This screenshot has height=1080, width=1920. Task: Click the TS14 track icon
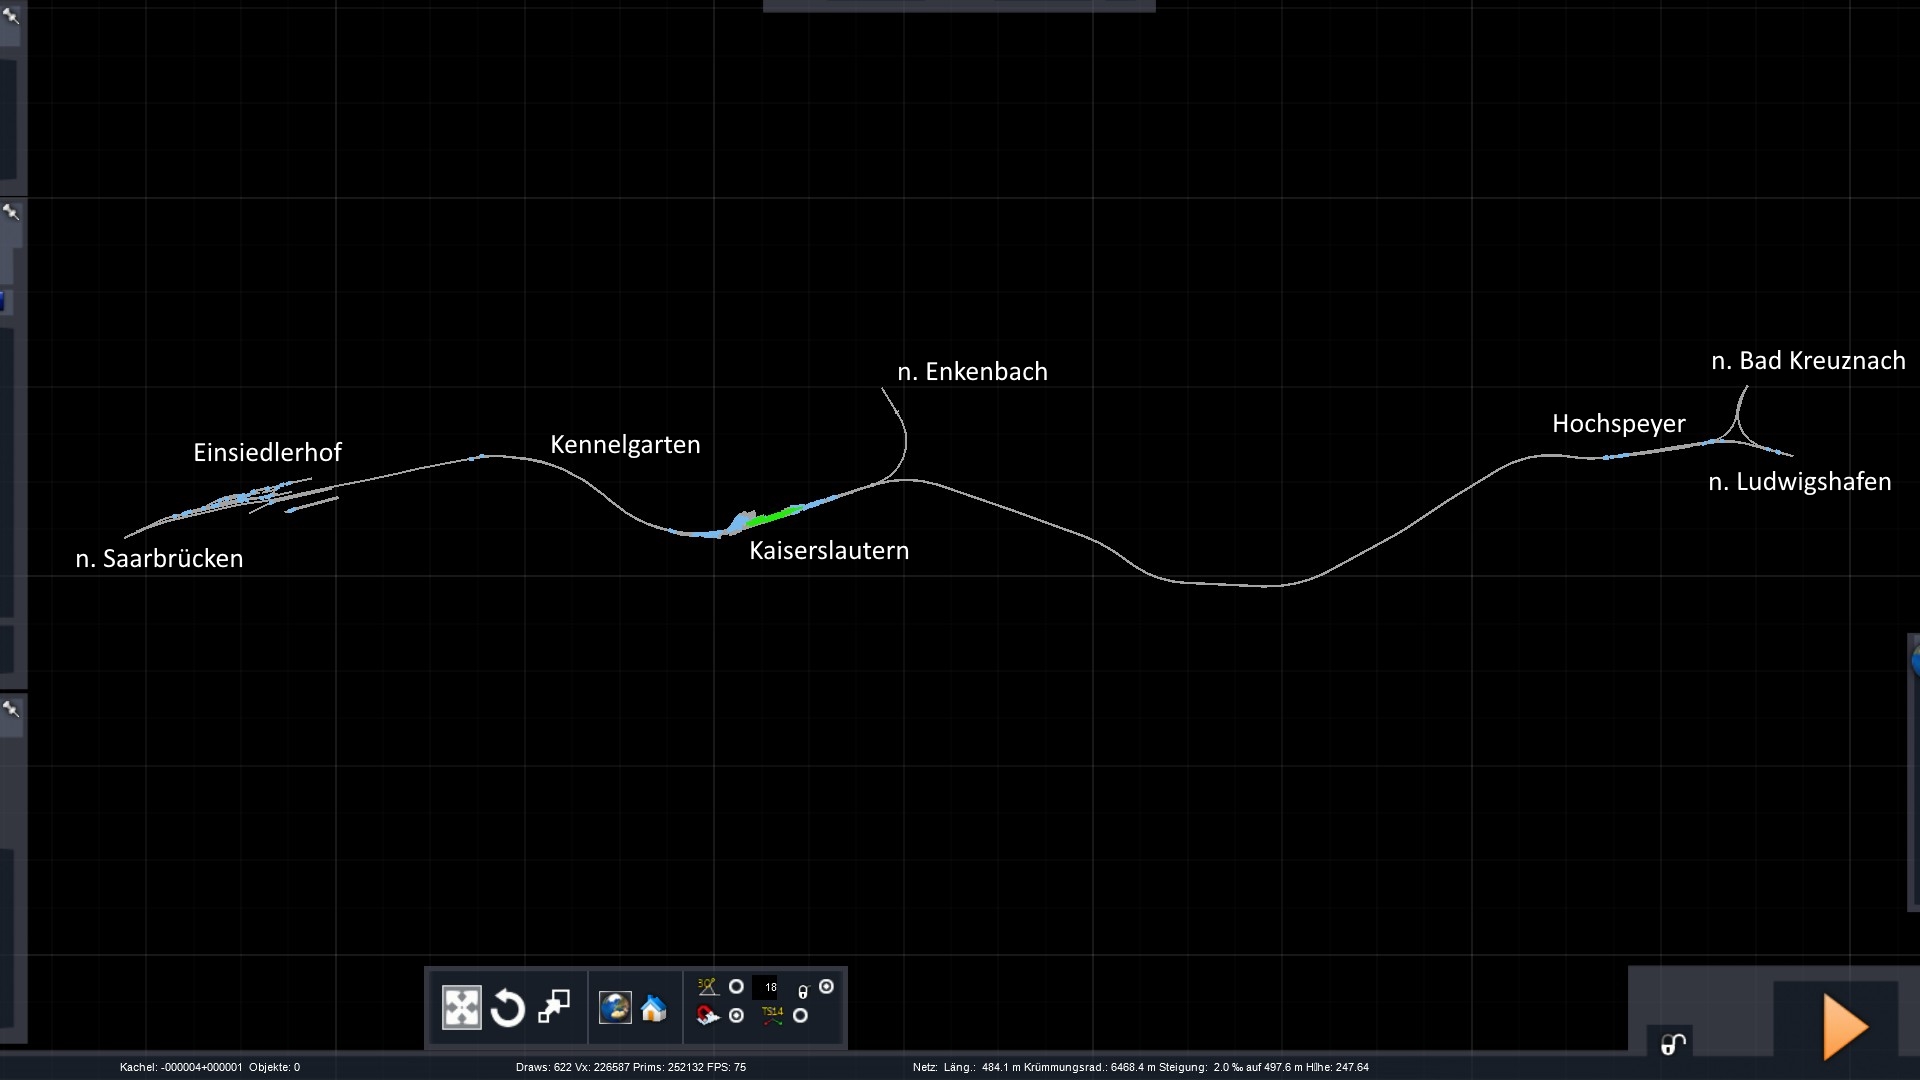(x=772, y=1016)
